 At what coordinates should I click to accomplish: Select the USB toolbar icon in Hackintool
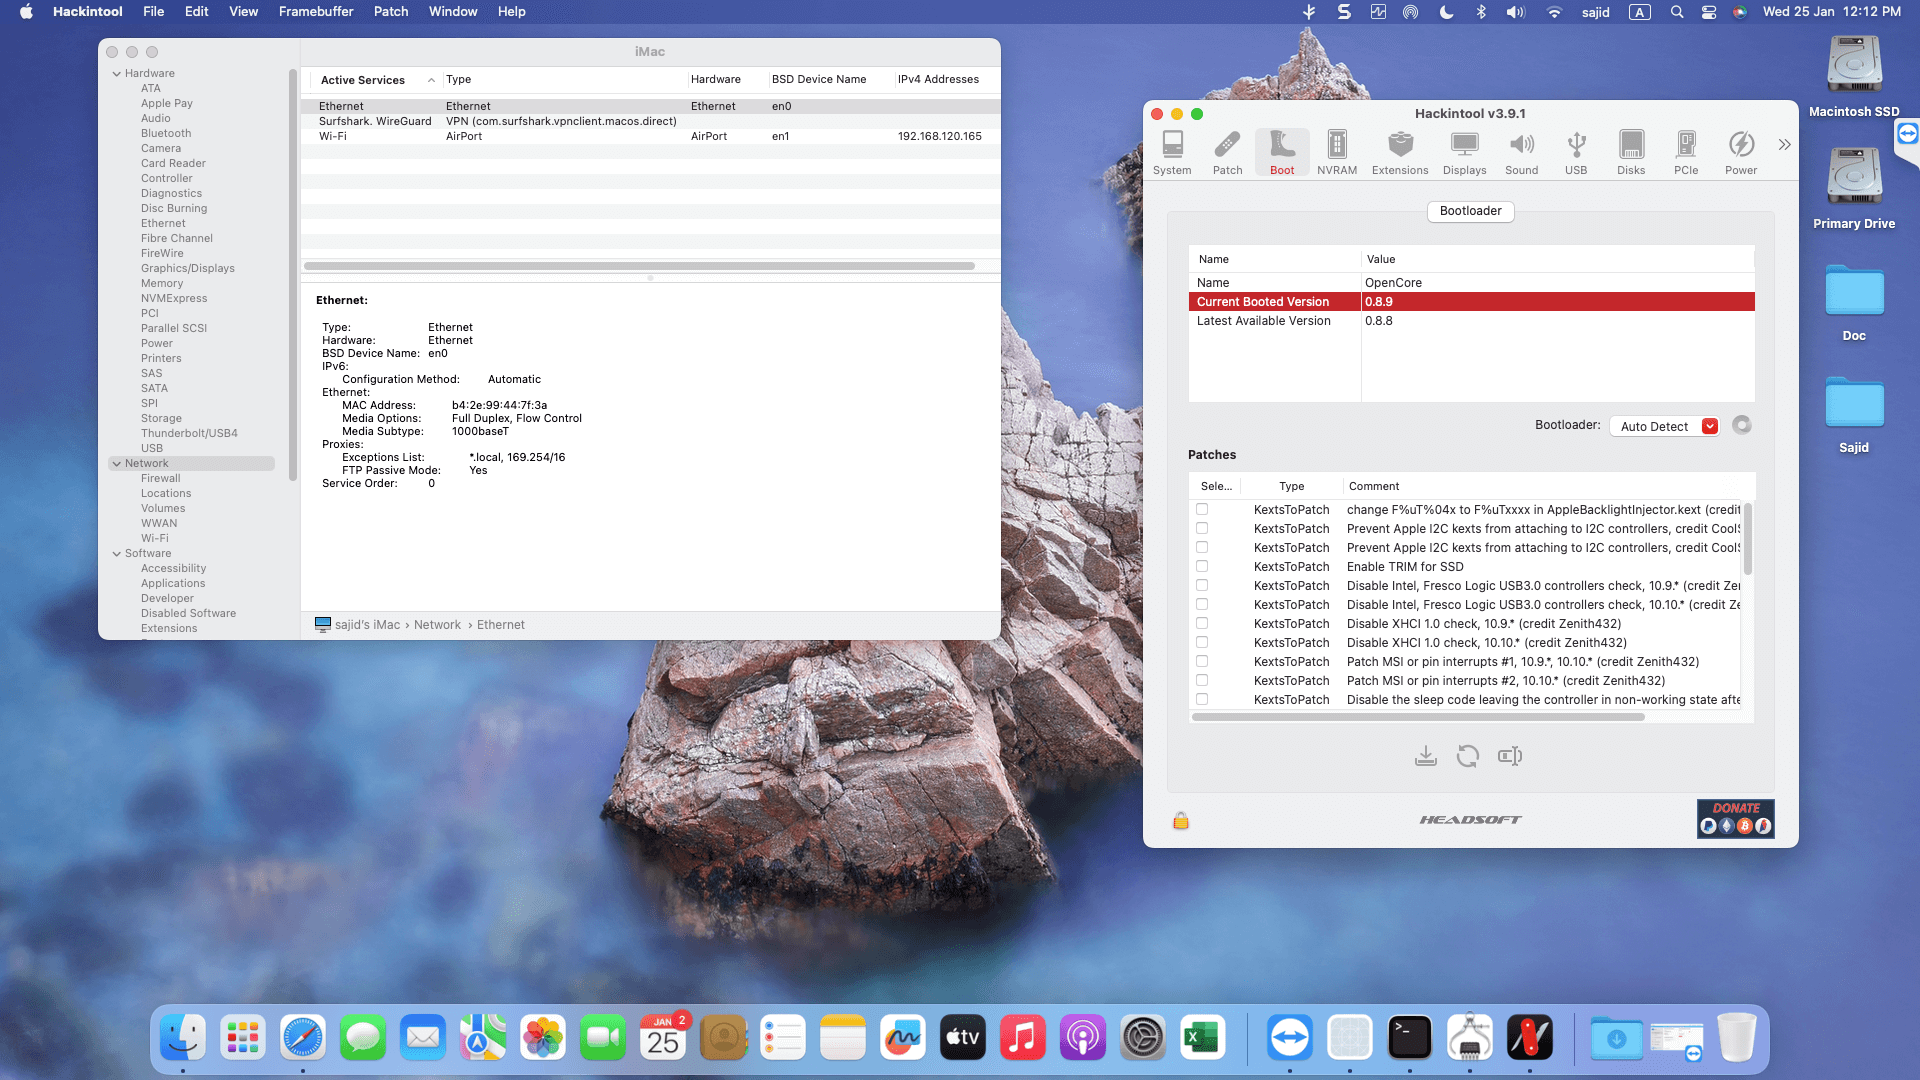pos(1576,153)
